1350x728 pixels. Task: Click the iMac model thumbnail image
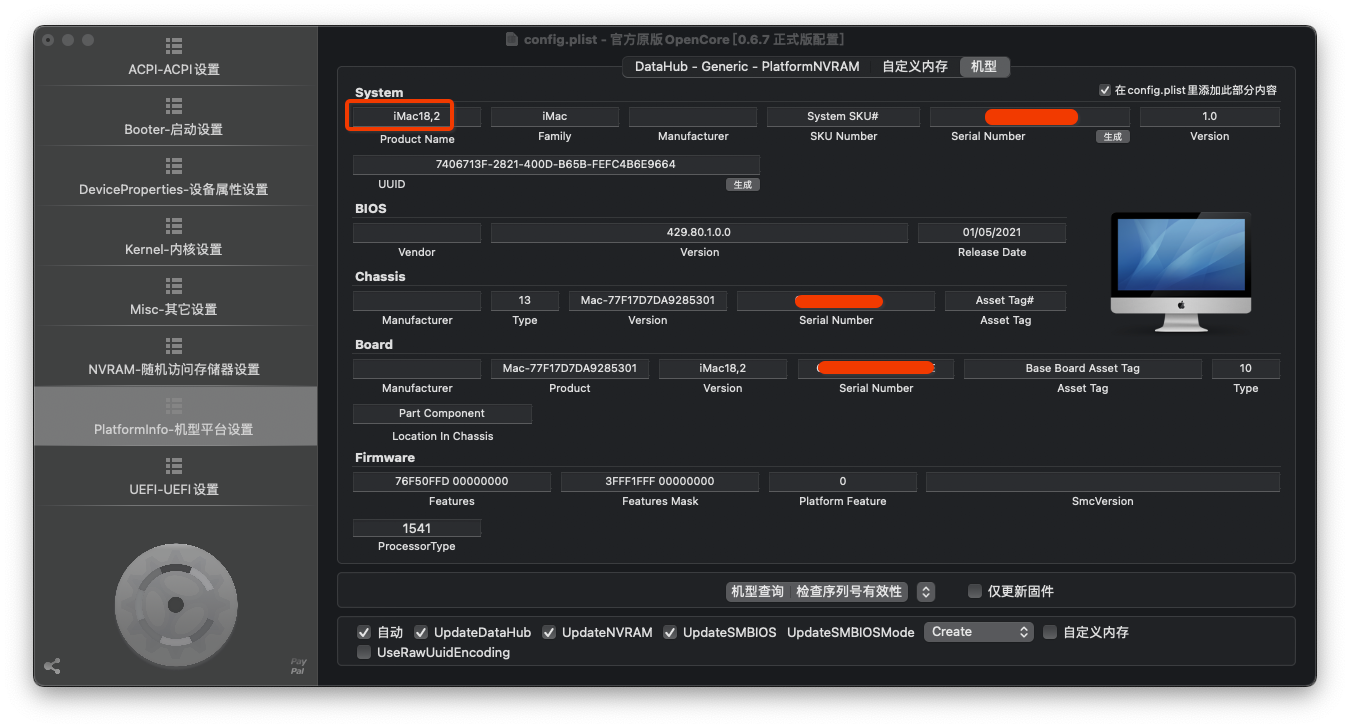(x=1181, y=272)
